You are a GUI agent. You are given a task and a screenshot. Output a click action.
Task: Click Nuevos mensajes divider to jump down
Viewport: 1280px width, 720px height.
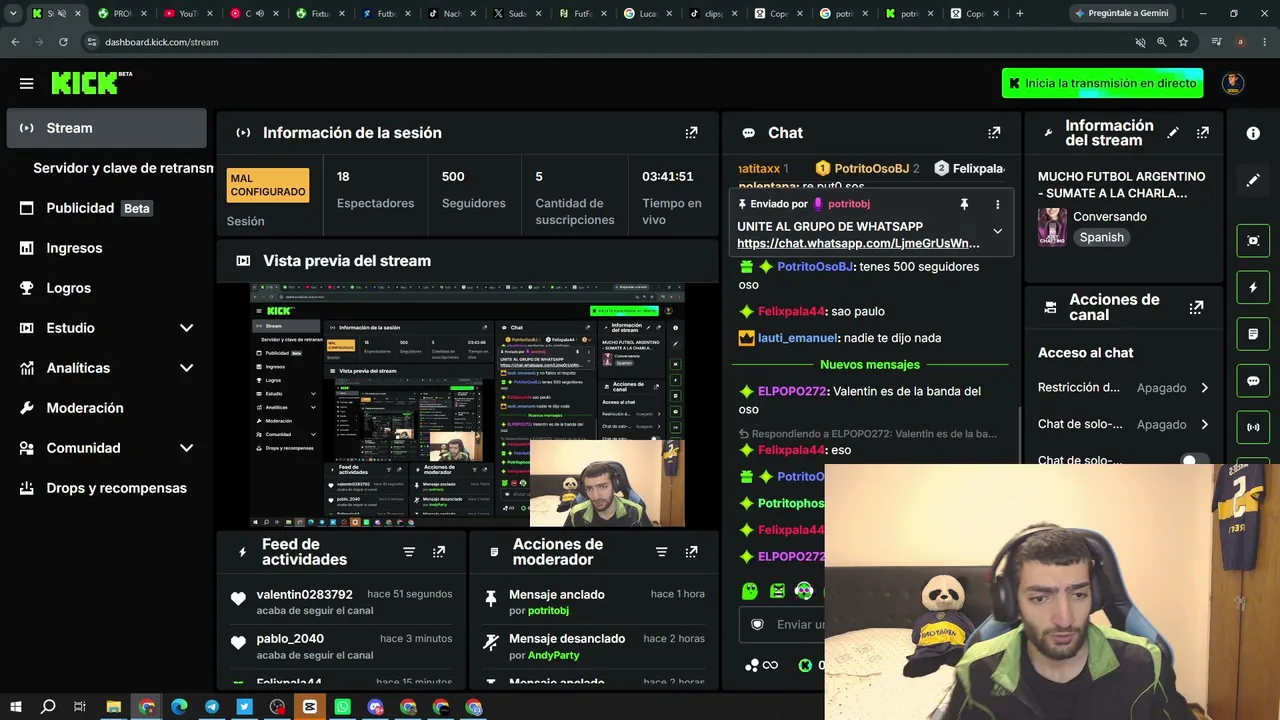point(870,365)
